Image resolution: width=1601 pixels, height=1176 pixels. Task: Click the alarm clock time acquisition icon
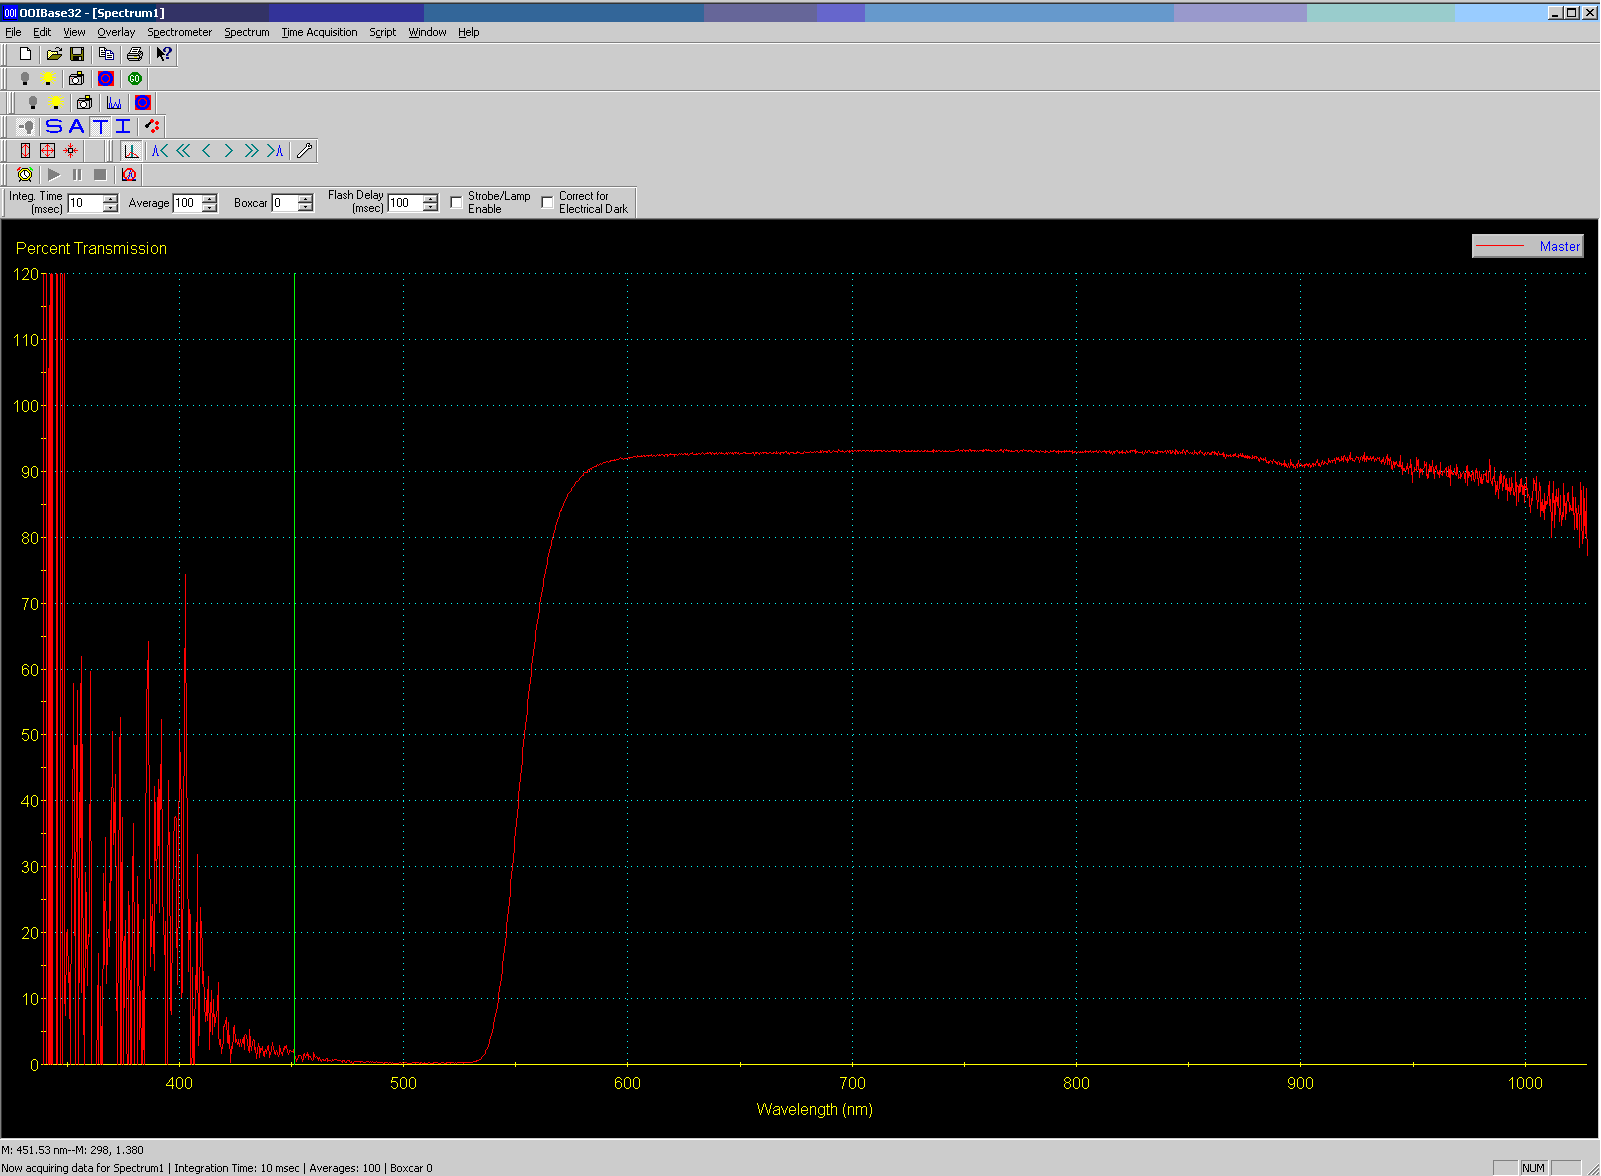25,175
